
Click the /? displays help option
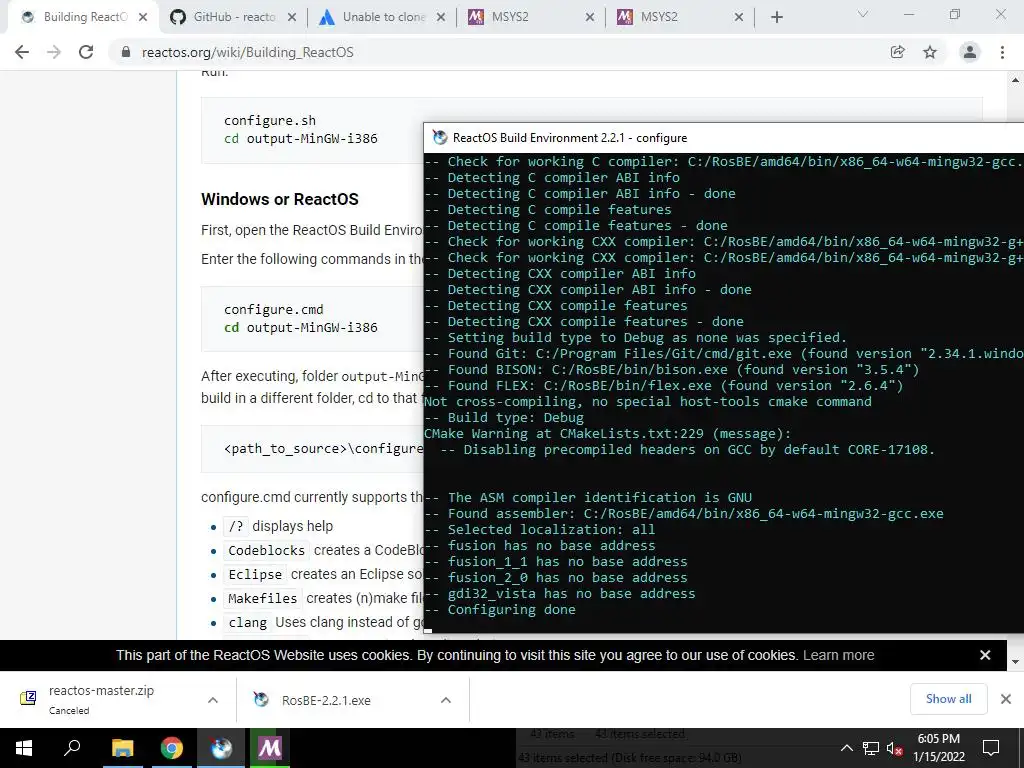coord(280,526)
